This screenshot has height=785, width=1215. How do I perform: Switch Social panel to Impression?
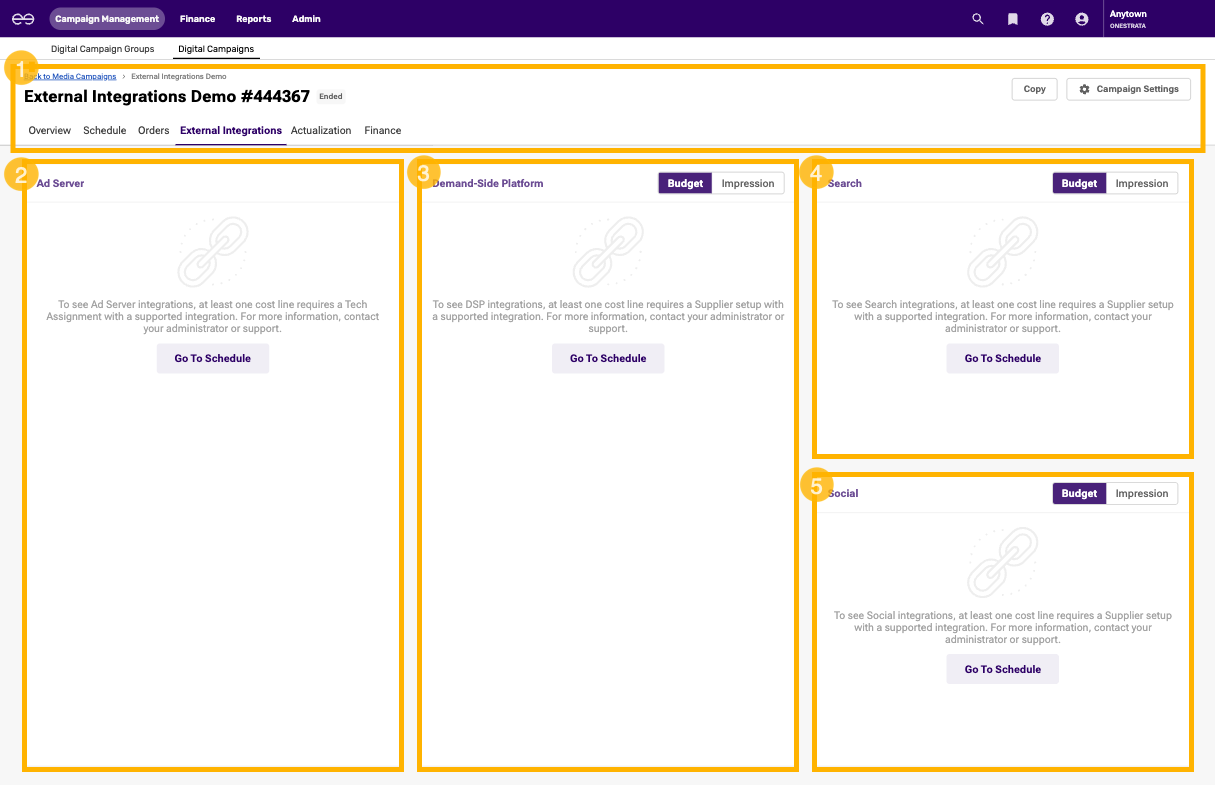tap(1141, 493)
